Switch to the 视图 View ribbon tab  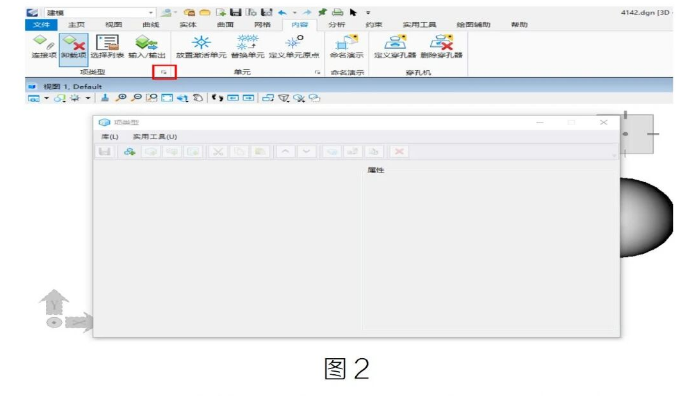(113, 25)
